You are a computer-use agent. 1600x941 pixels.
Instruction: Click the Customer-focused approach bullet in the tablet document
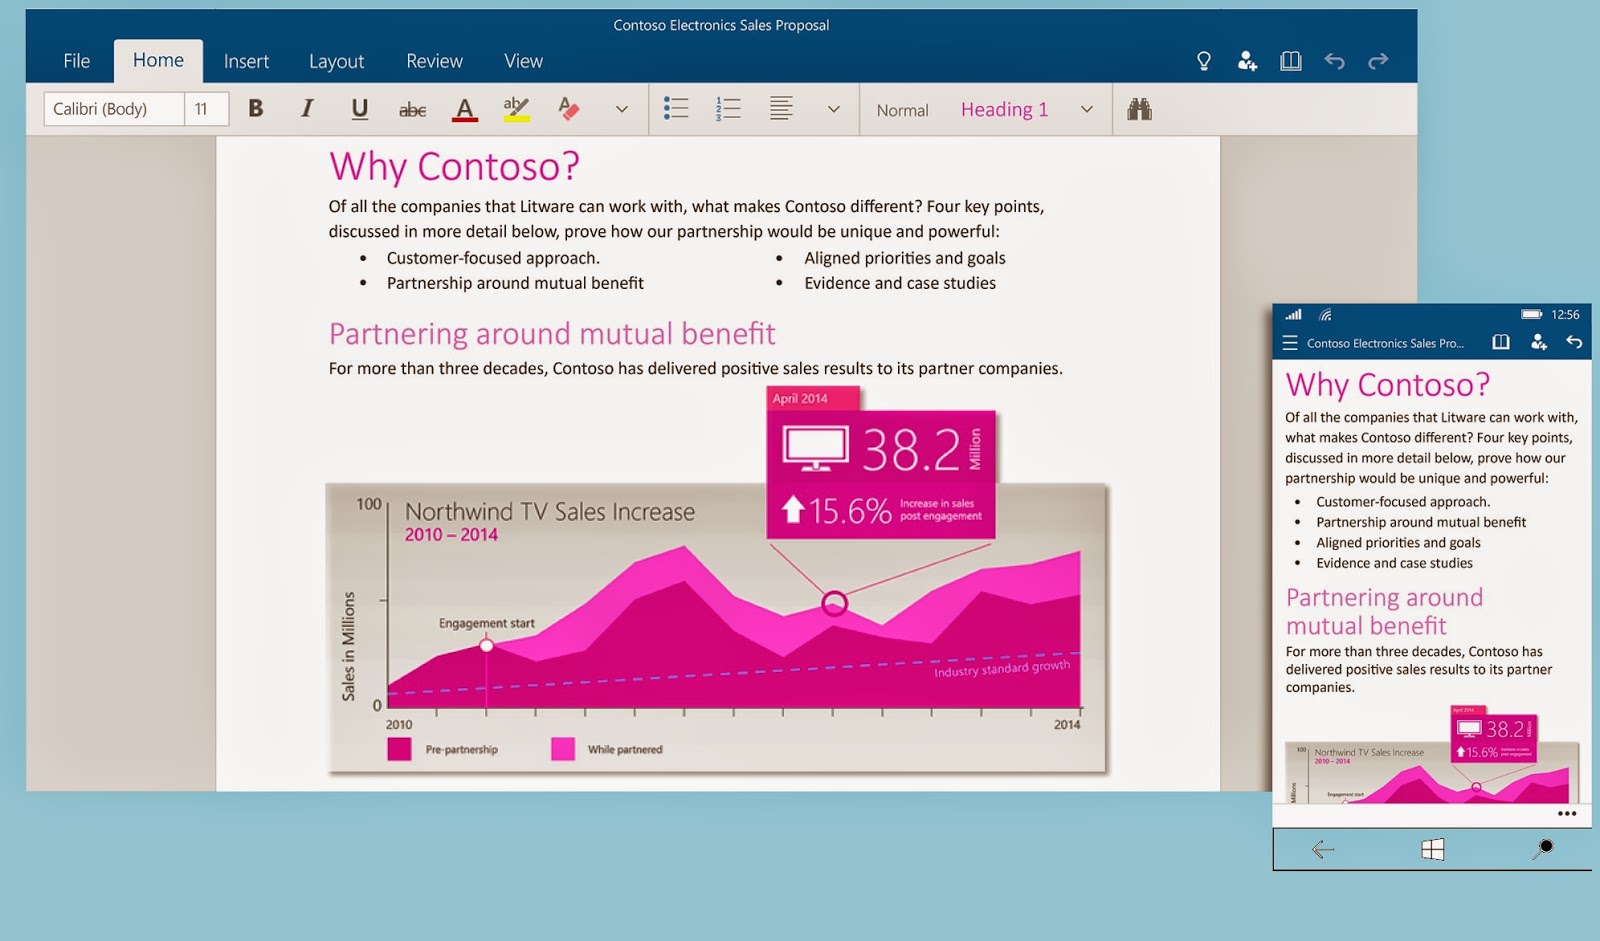point(493,258)
